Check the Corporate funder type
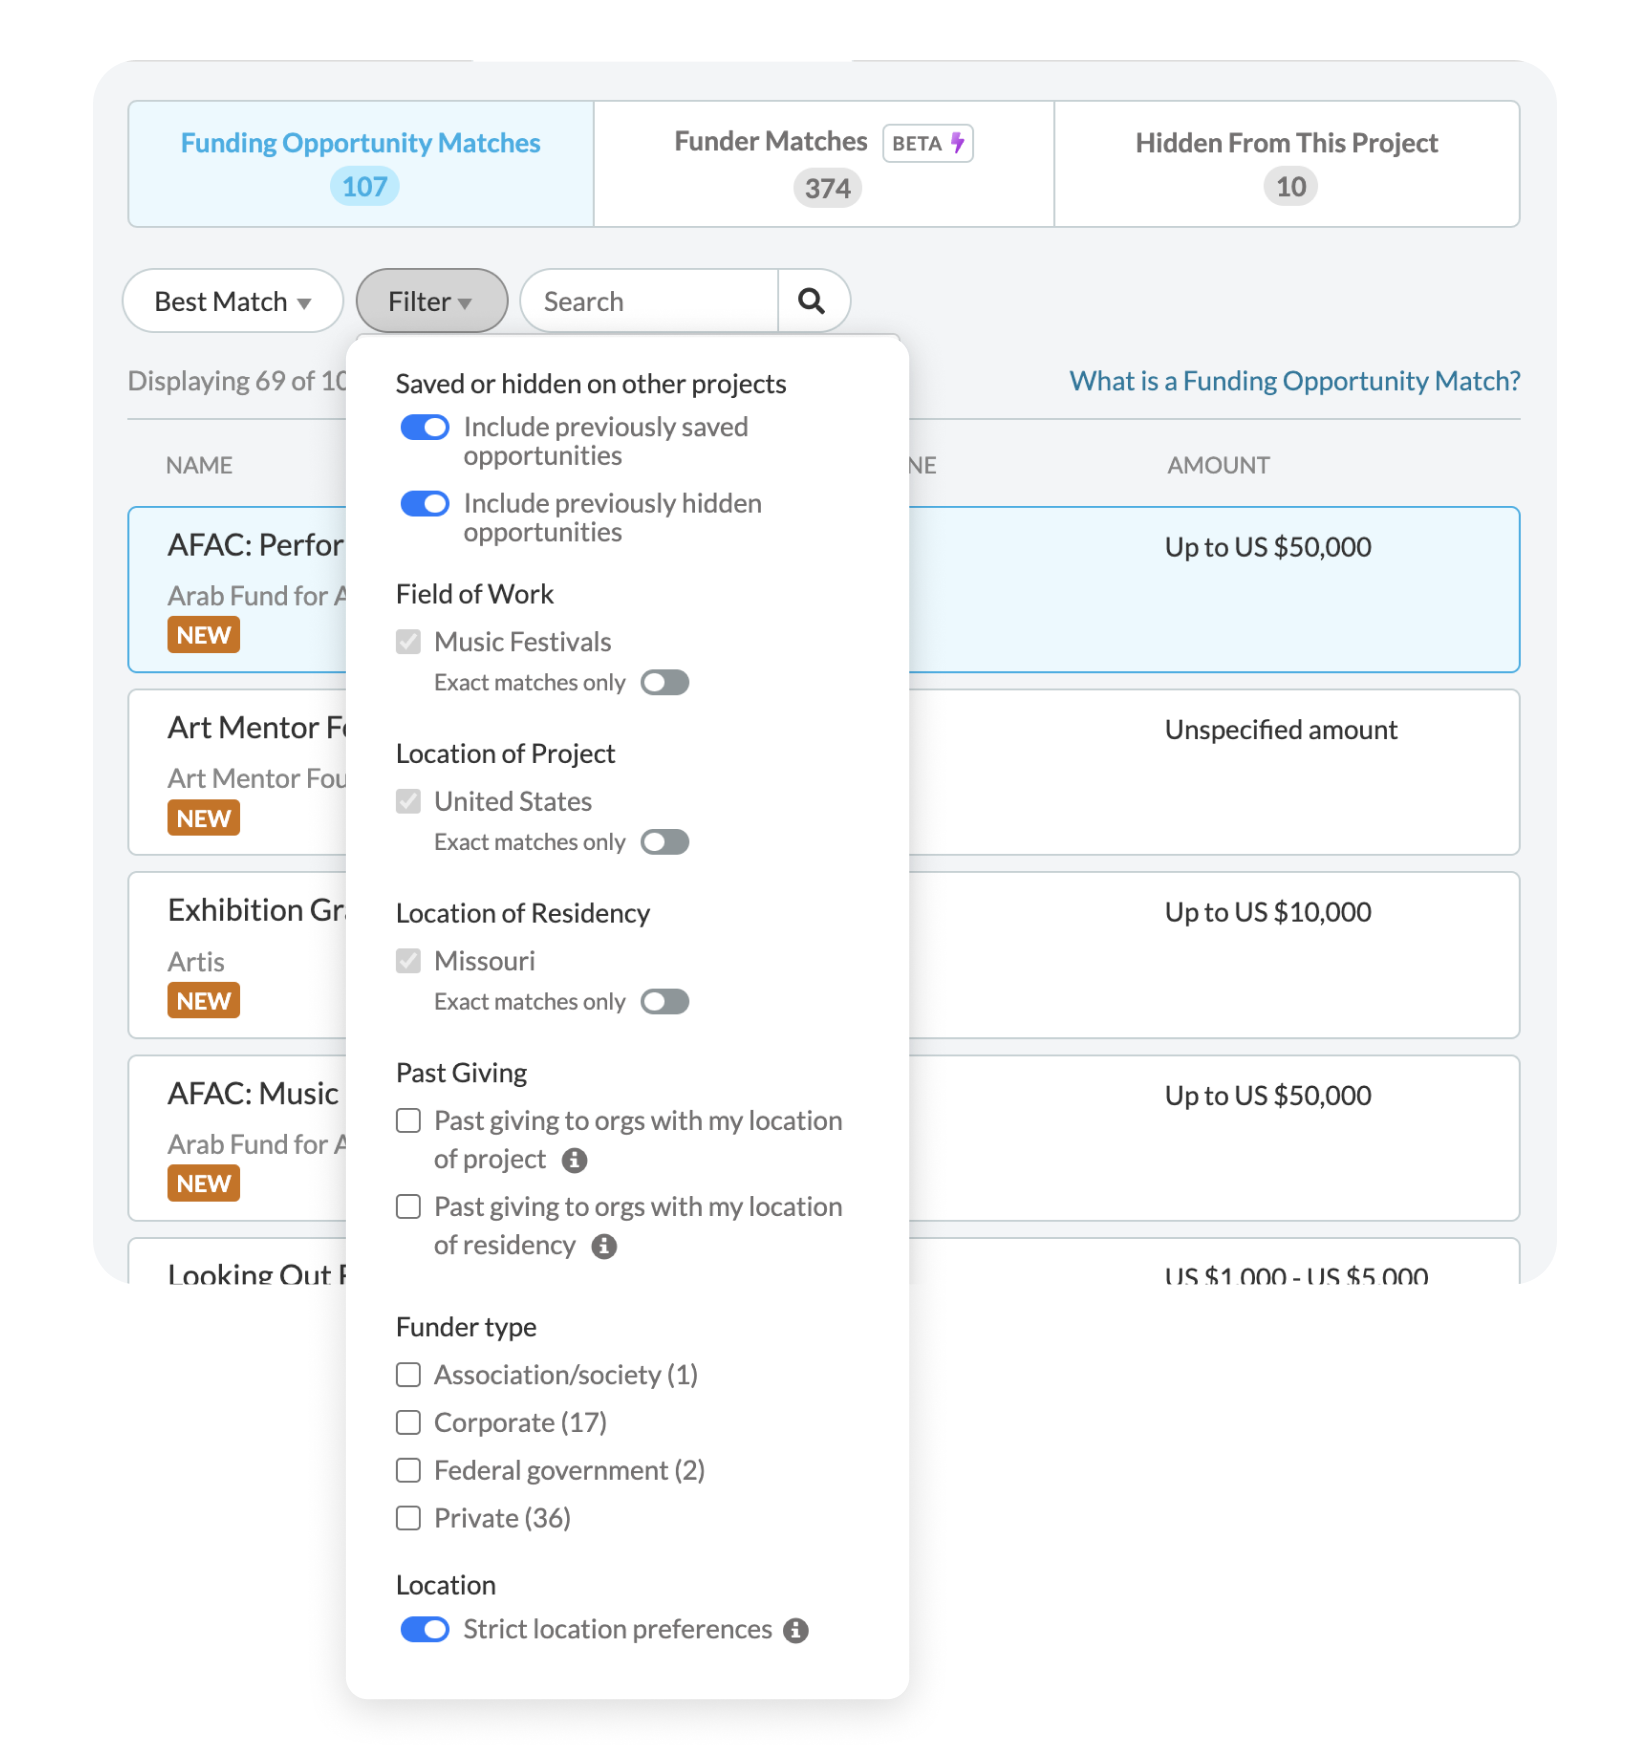Viewport: 1650px width, 1758px height. click(x=408, y=1422)
